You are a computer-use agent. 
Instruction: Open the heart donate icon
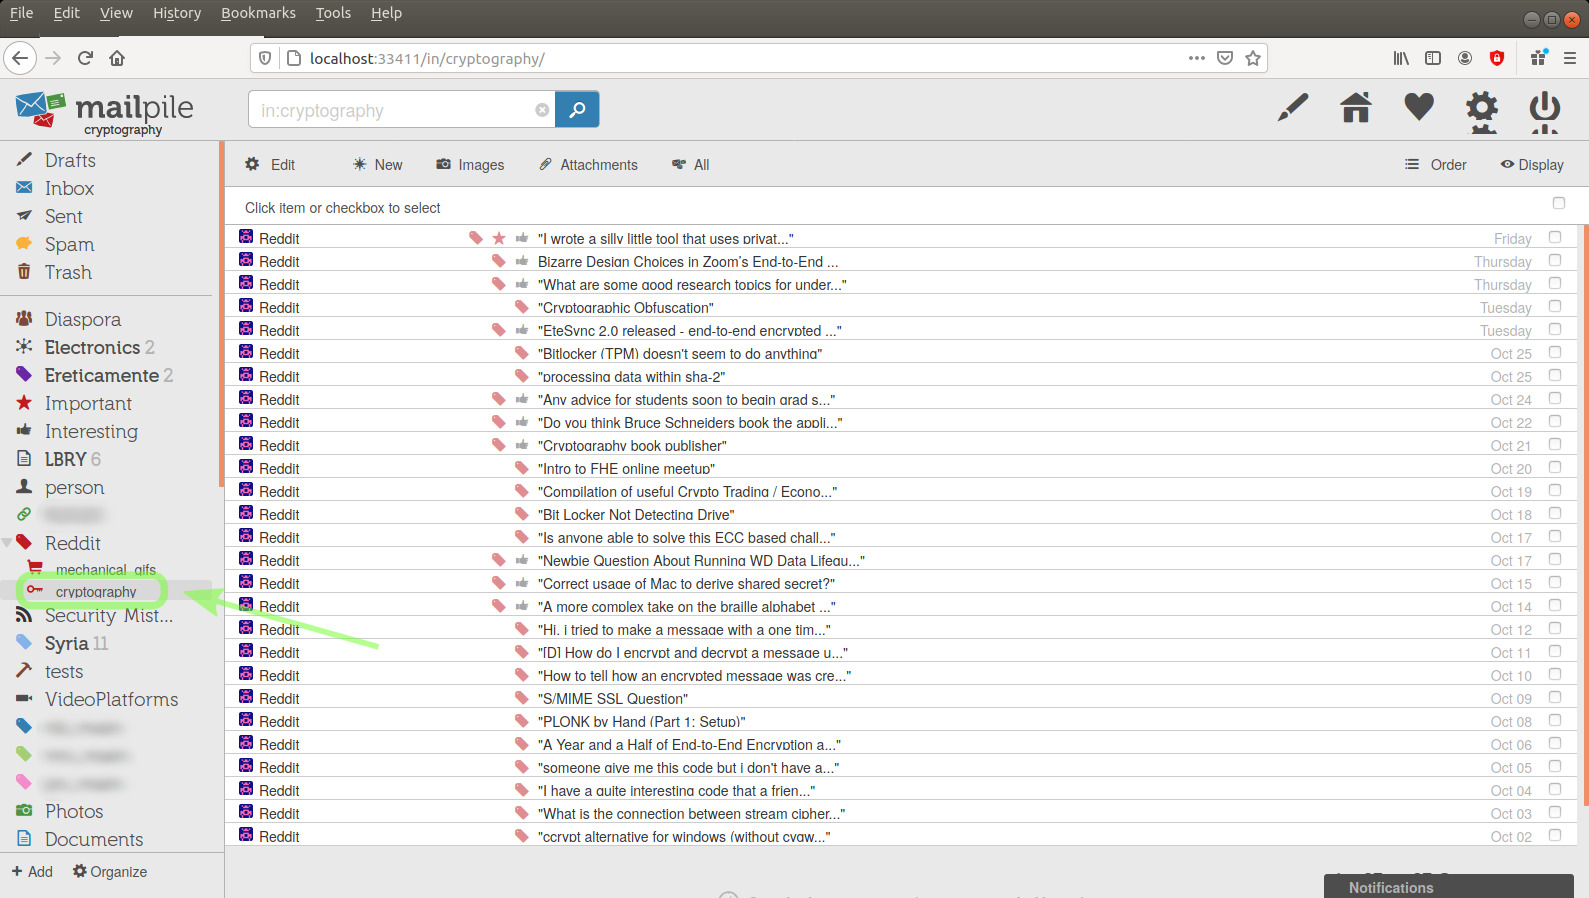1419,106
